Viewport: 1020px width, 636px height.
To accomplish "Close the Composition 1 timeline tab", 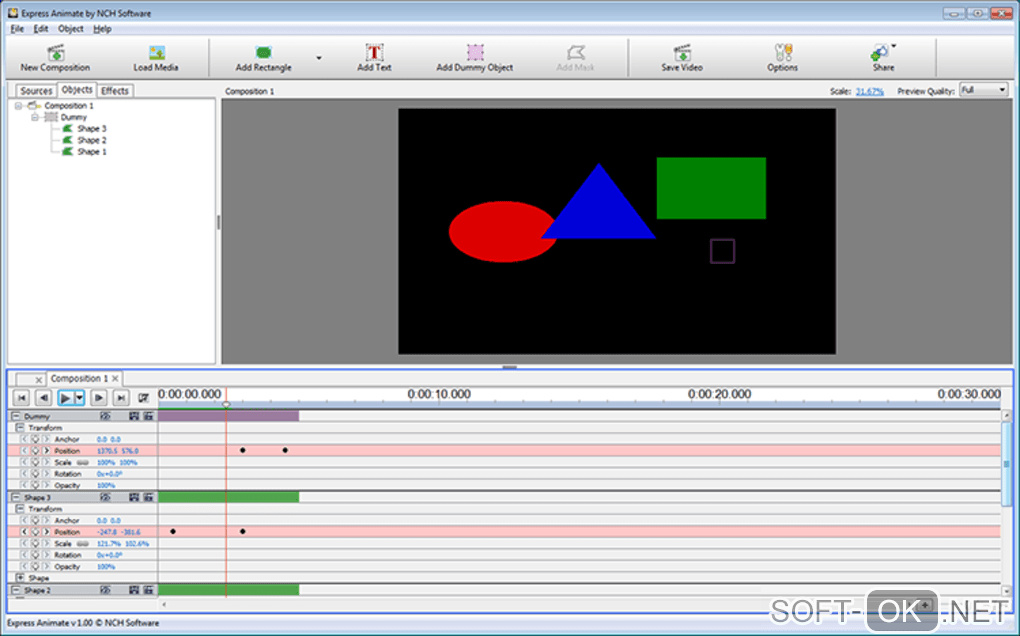I will 115,378.
